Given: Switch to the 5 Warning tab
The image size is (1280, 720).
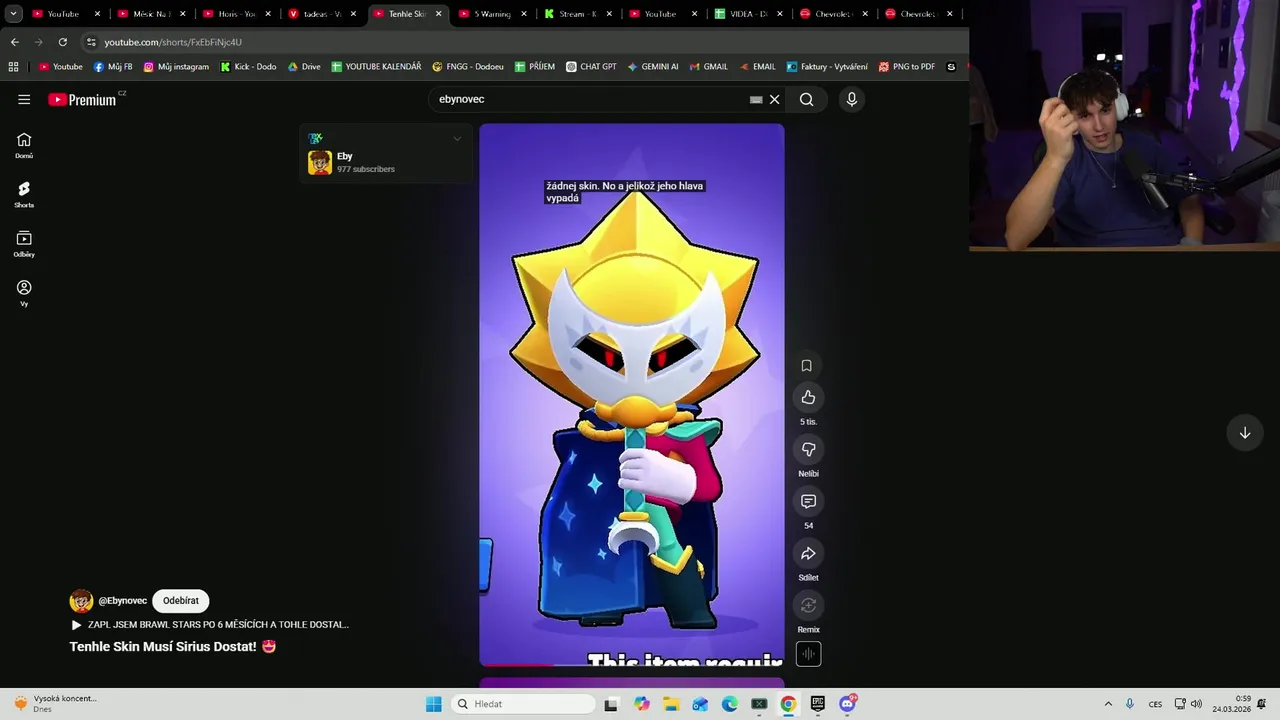Looking at the screenshot, I should tap(493, 14).
